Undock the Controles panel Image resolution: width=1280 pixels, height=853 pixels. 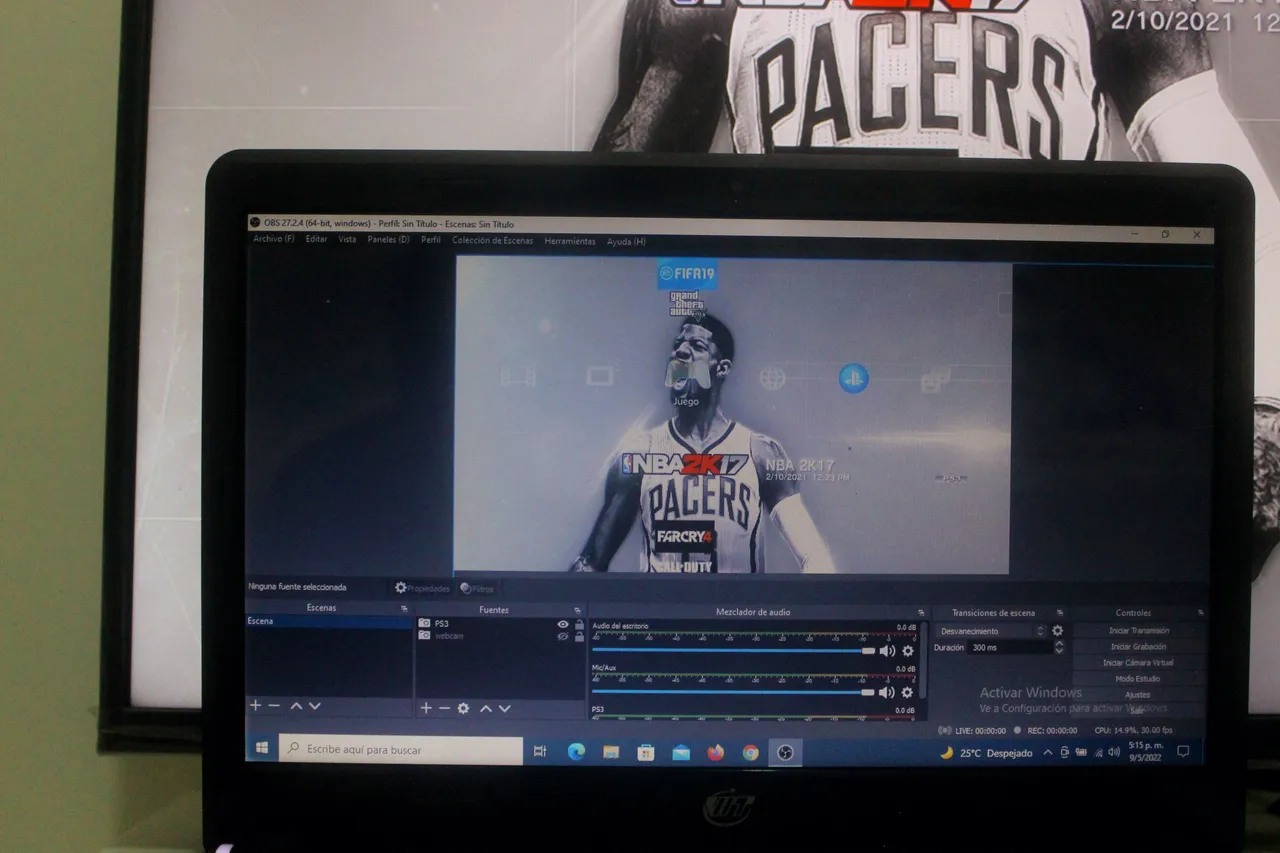[1200, 613]
